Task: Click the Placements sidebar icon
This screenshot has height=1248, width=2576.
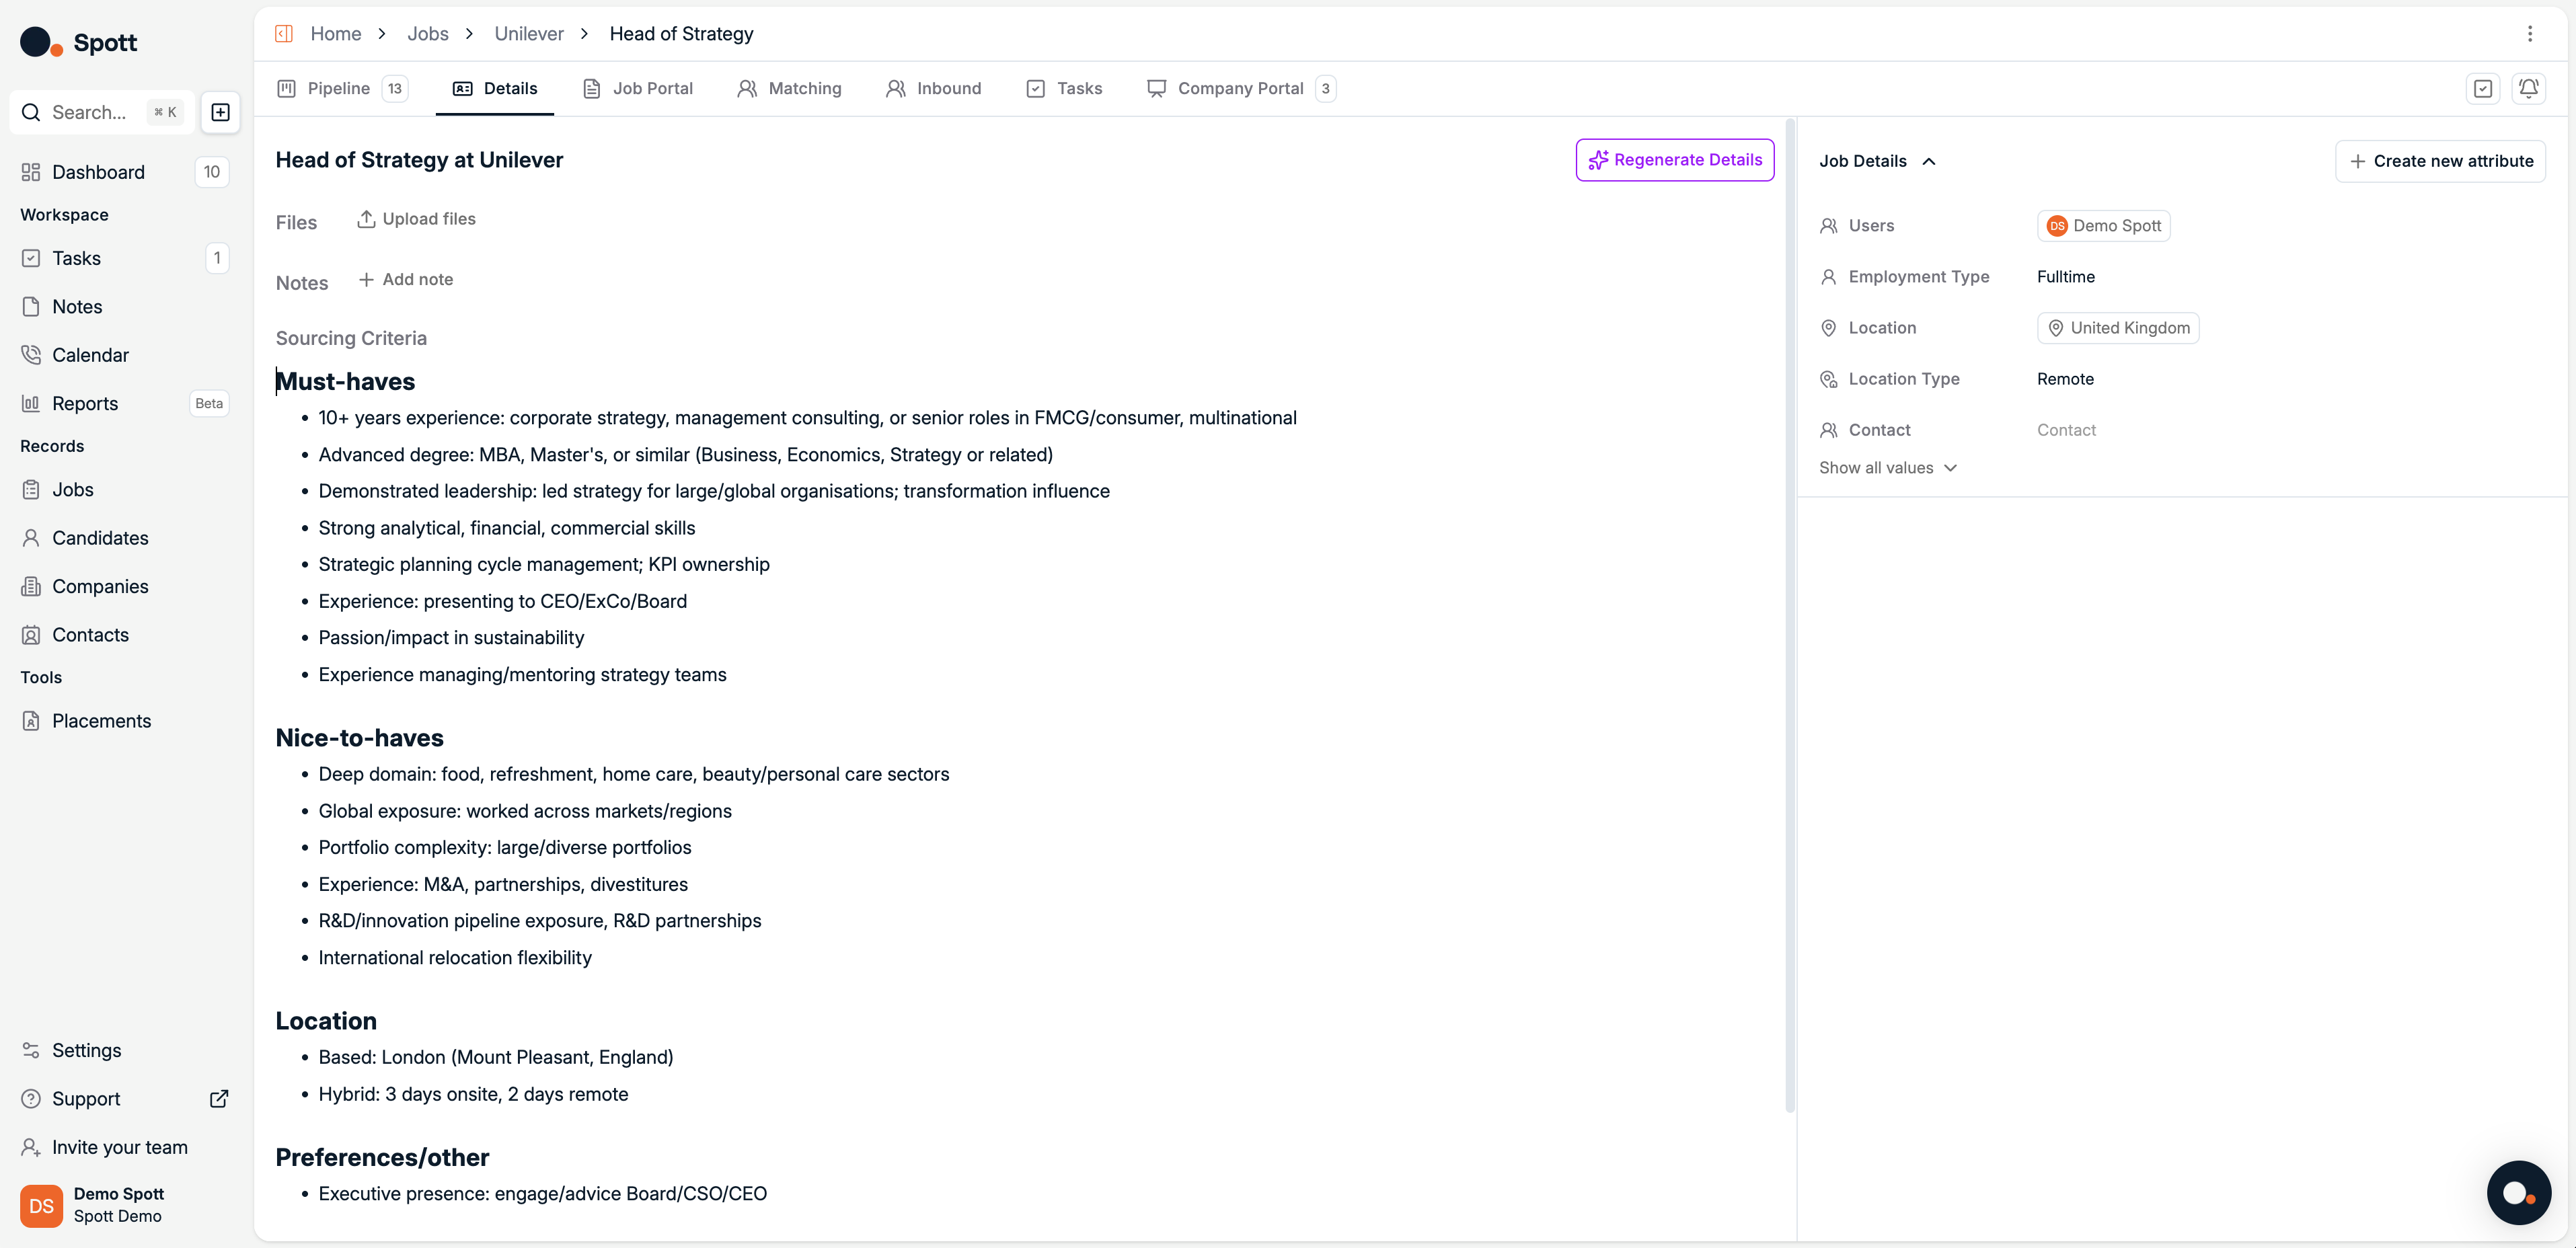Action: point(31,721)
